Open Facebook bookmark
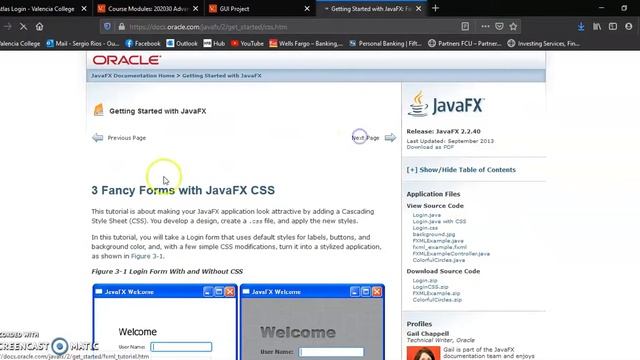 [143, 43]
